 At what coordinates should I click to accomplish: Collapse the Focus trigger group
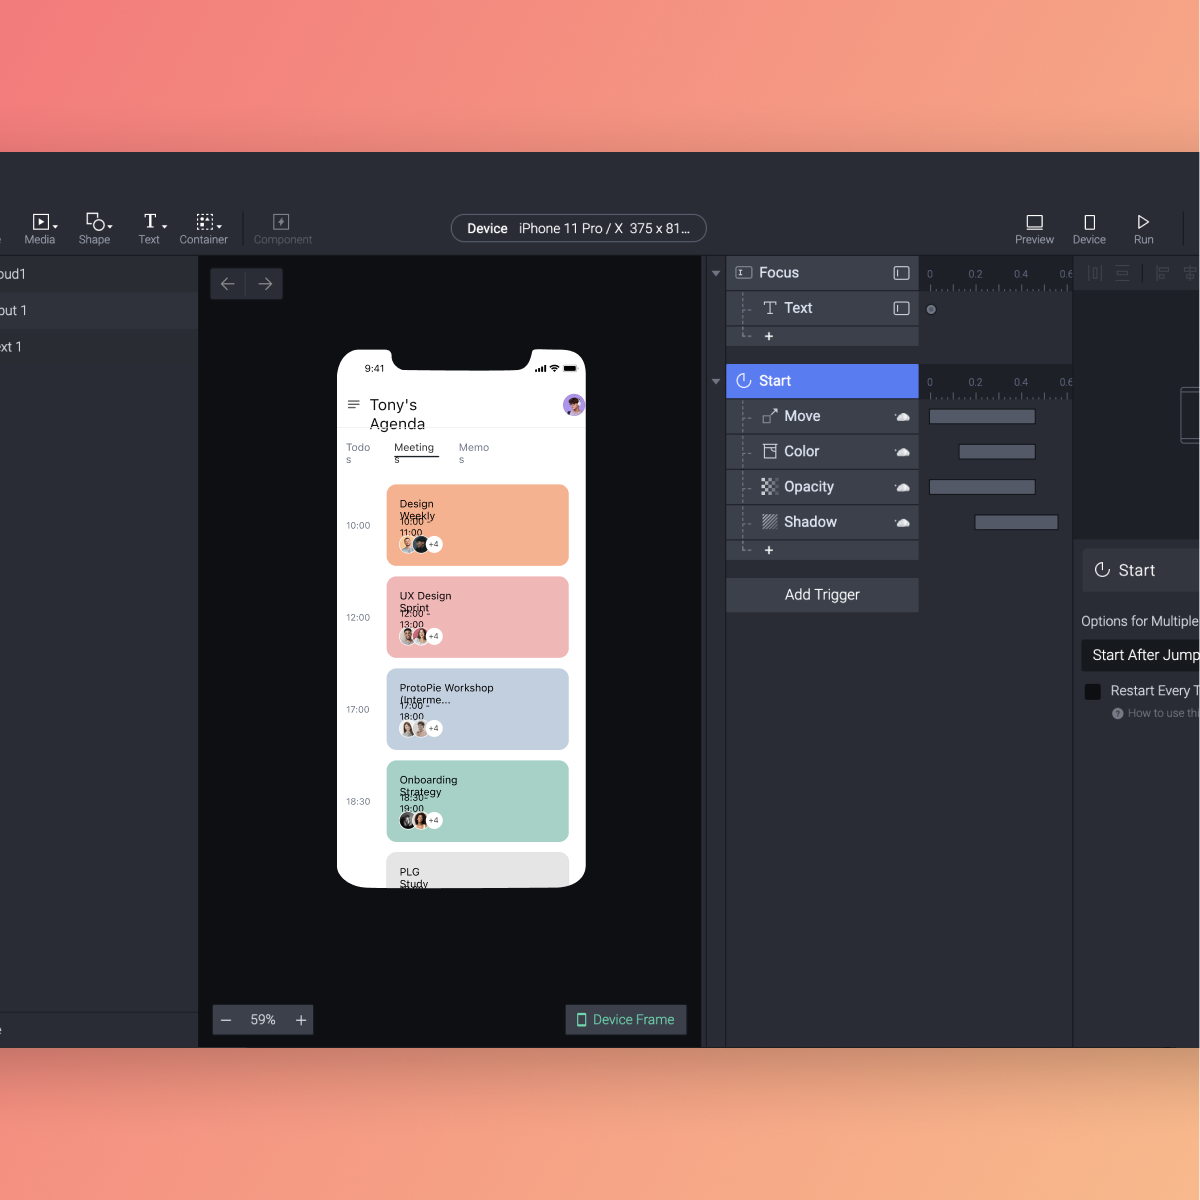tap(716, 273)
